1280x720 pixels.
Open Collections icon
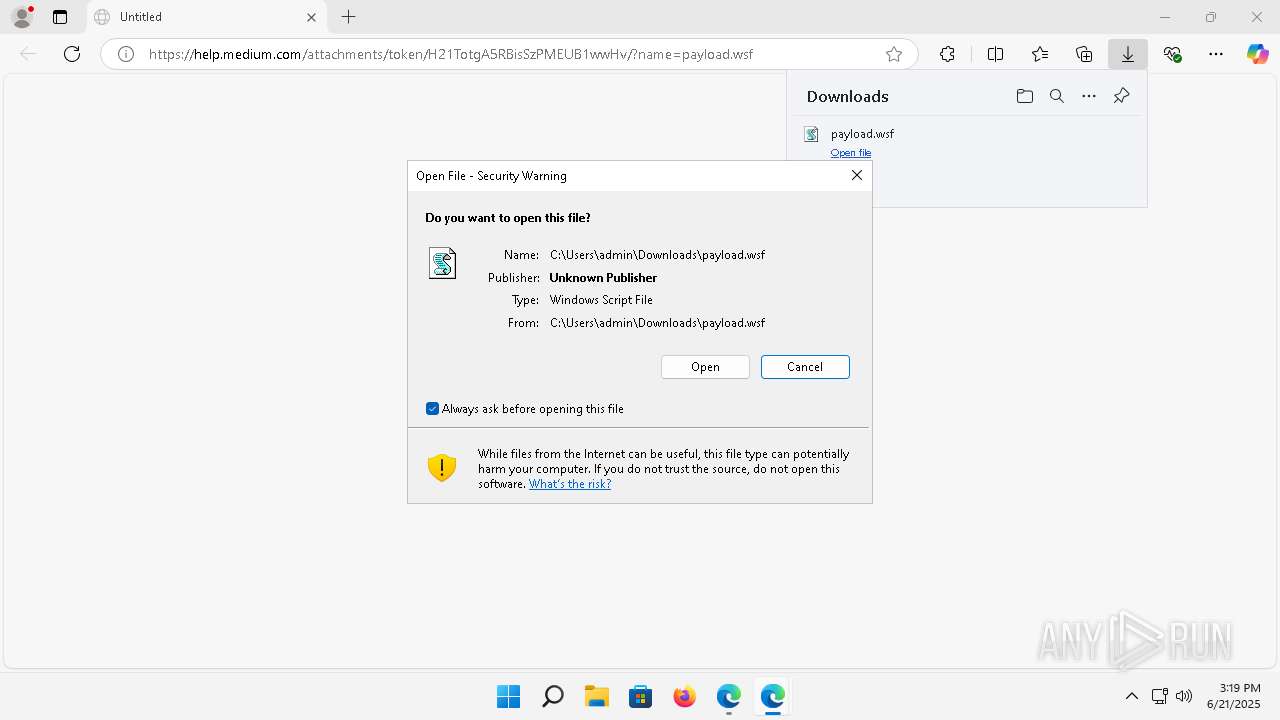point(1084,54)
